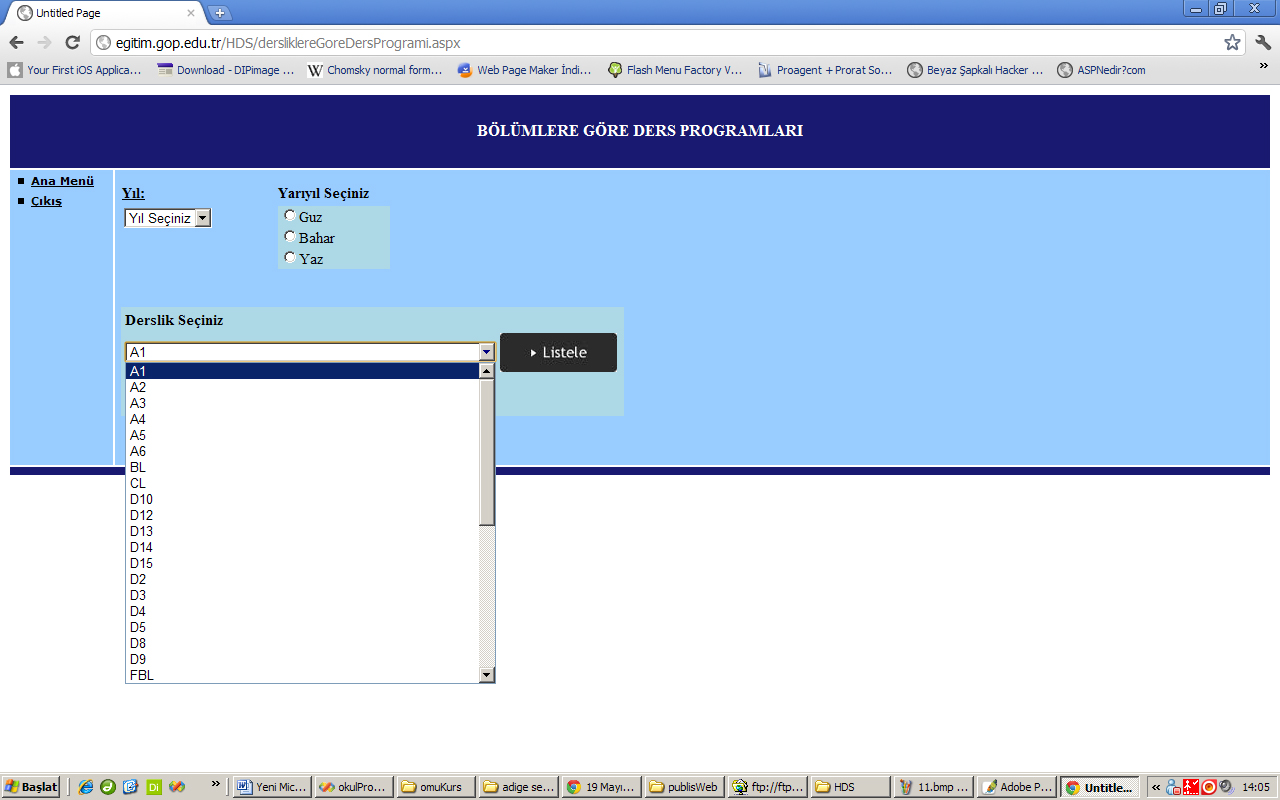Viewport: 1280px width, 800px height.
Task: Open new tab with plus button
Action: tap(220, 13)
